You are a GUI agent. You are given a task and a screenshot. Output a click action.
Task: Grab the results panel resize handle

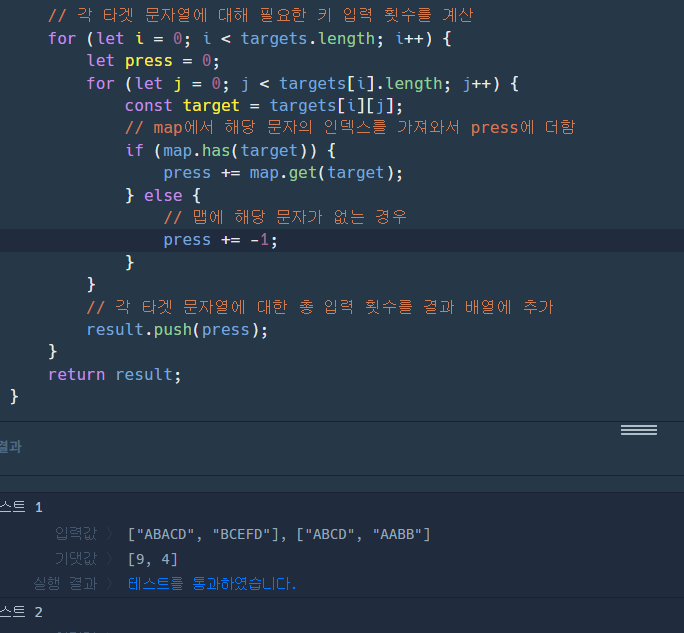639,430
